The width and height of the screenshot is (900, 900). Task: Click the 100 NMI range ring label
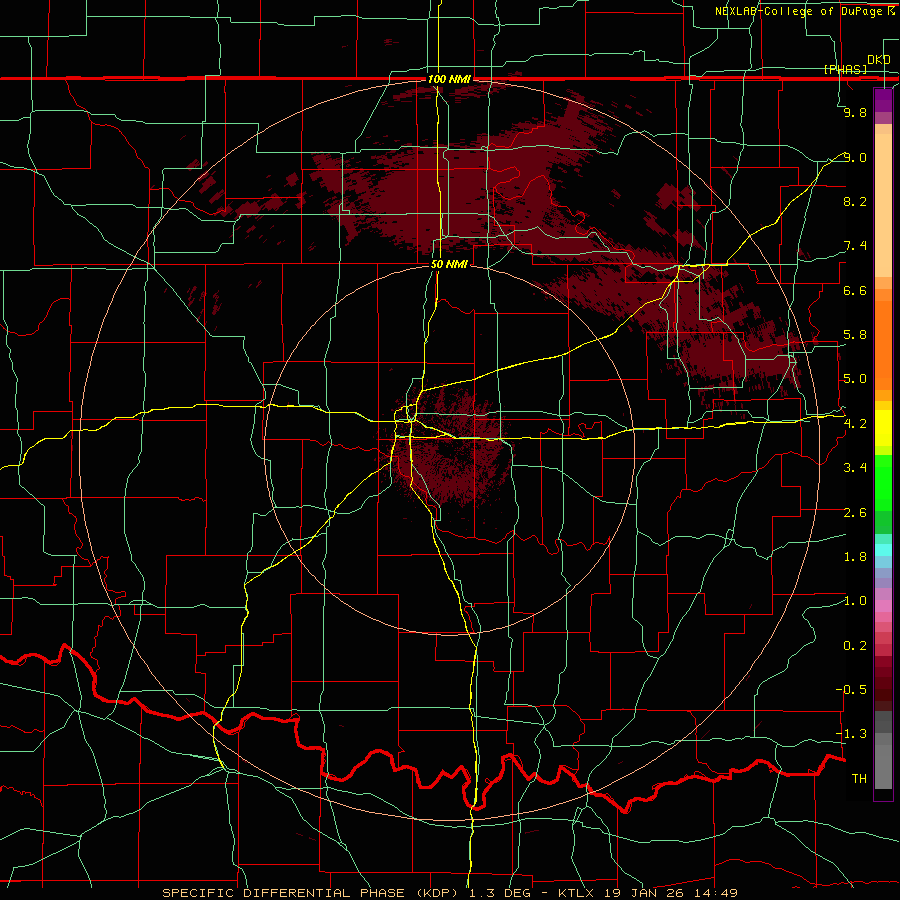[449, 79]
